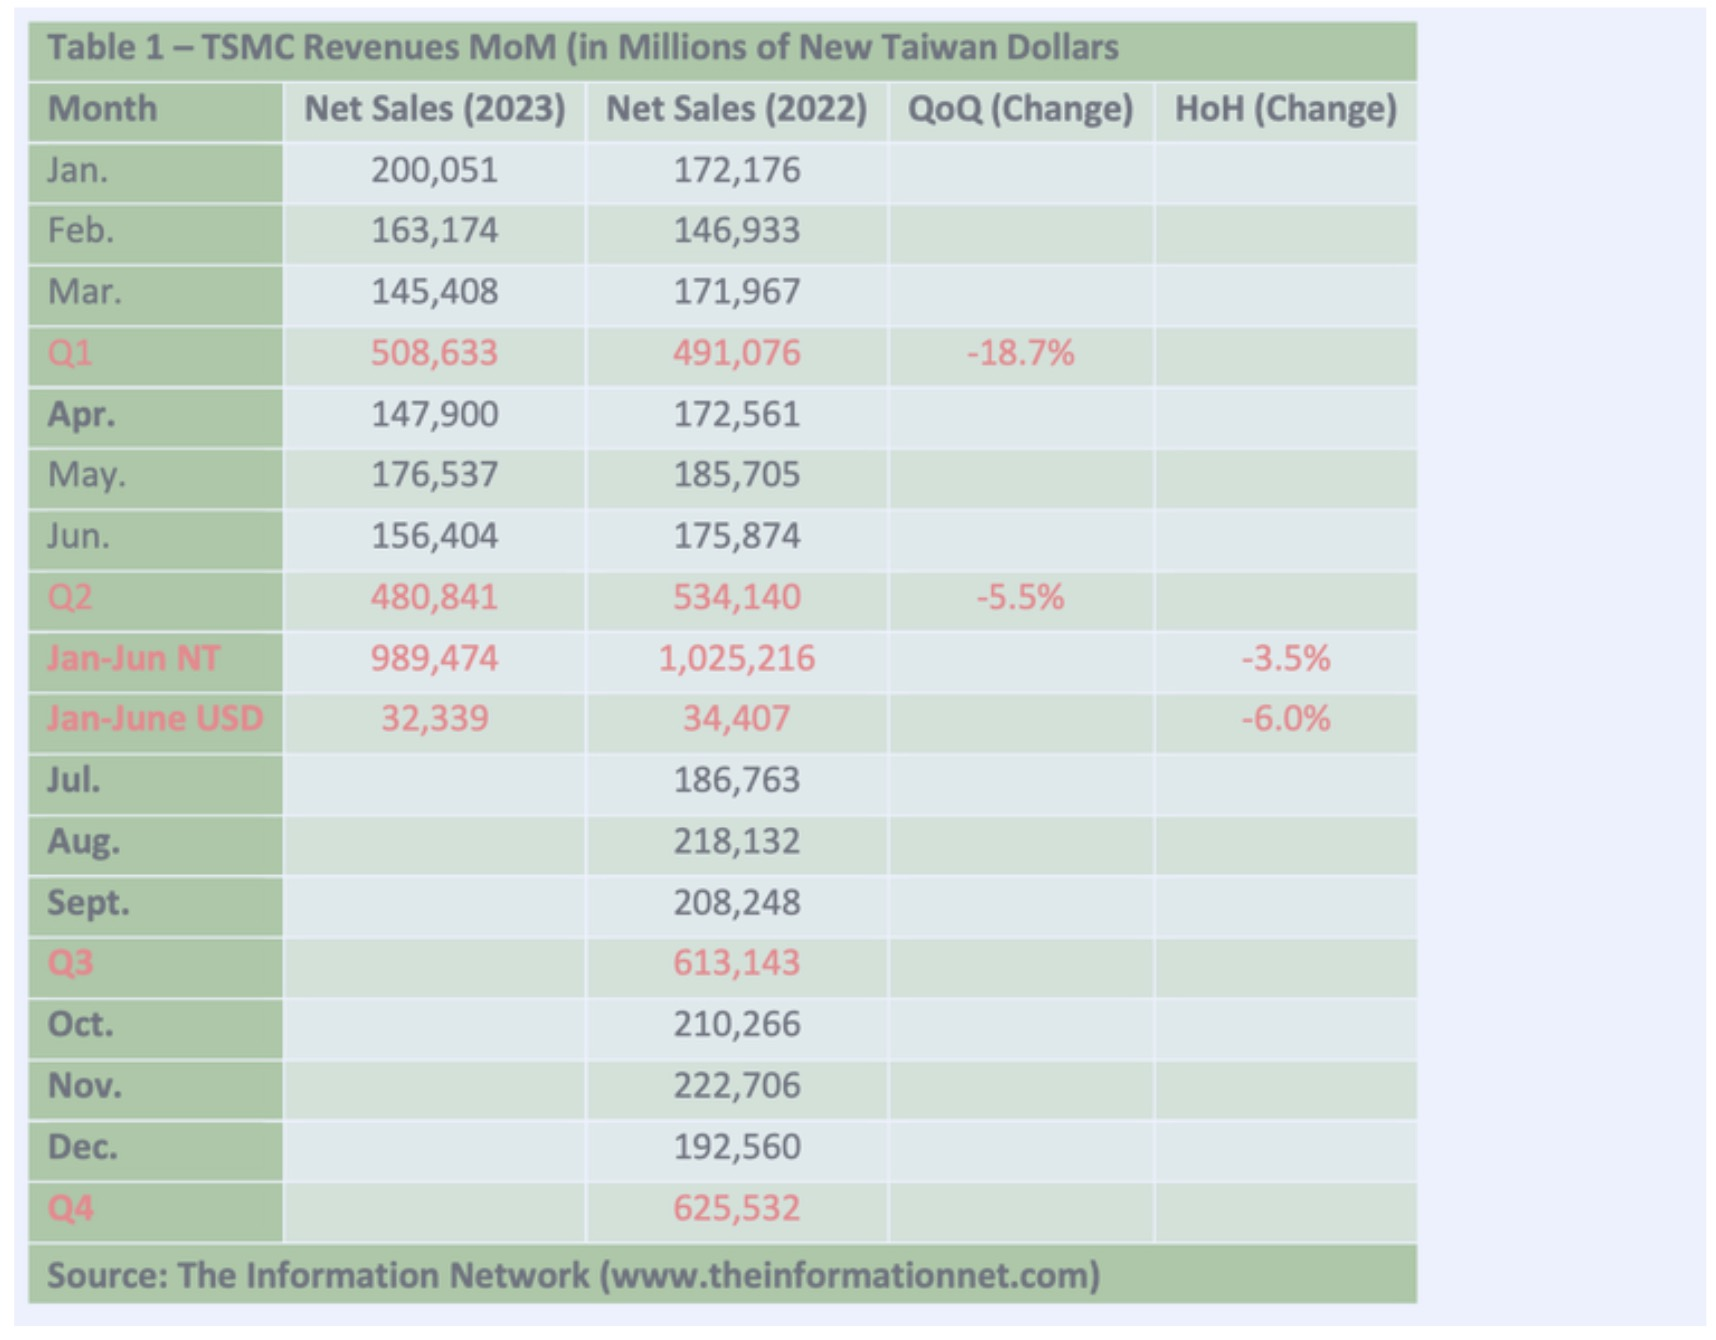Click the value 163,174
The image size is (1716, 1340).
coord(435,231)
